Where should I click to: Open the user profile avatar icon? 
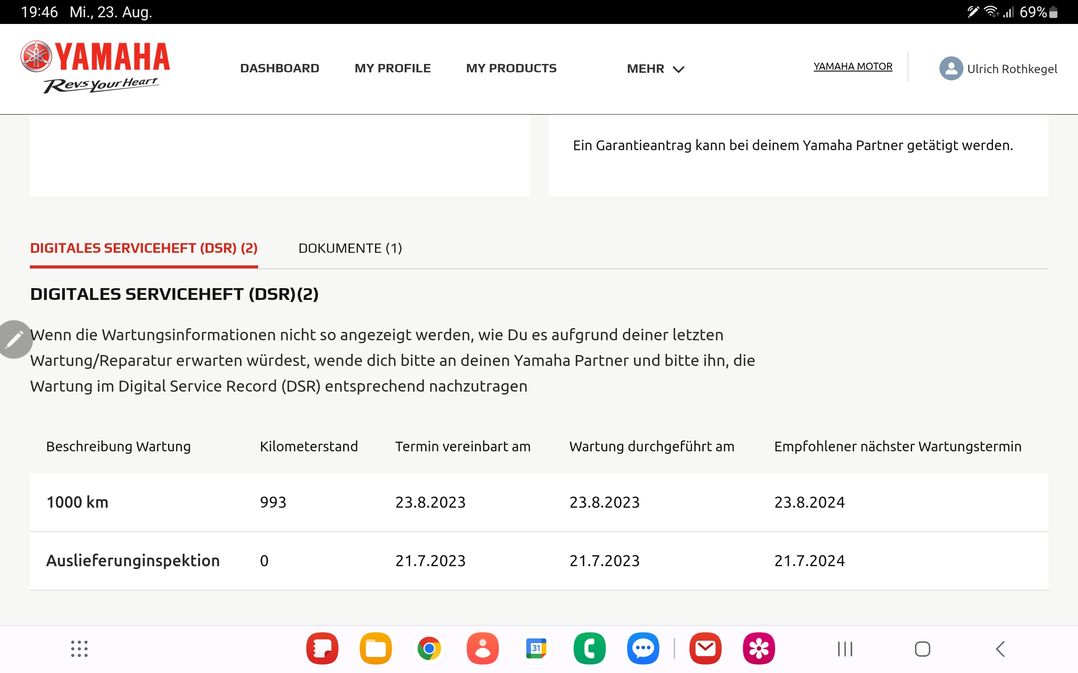[x=950, y=68]
